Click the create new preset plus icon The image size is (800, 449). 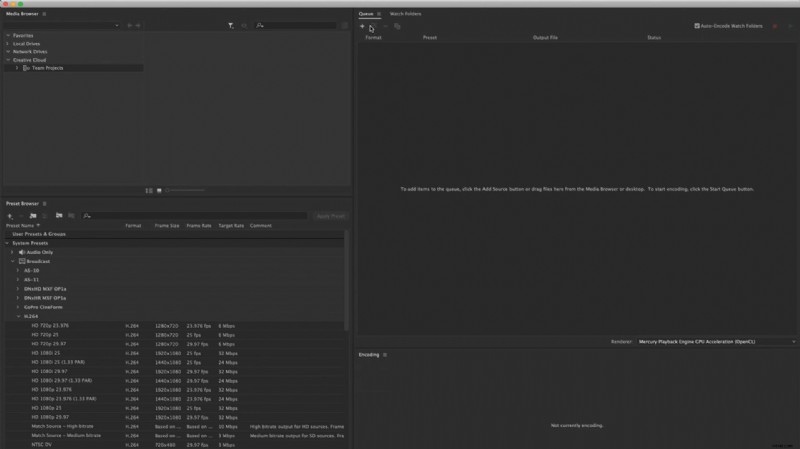pos(10,215)
